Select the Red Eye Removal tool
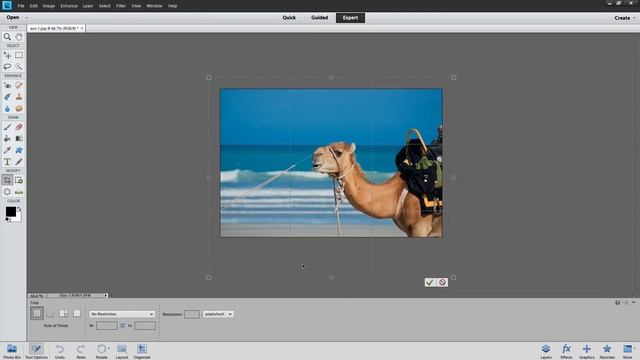 click(x=7, y=85)
